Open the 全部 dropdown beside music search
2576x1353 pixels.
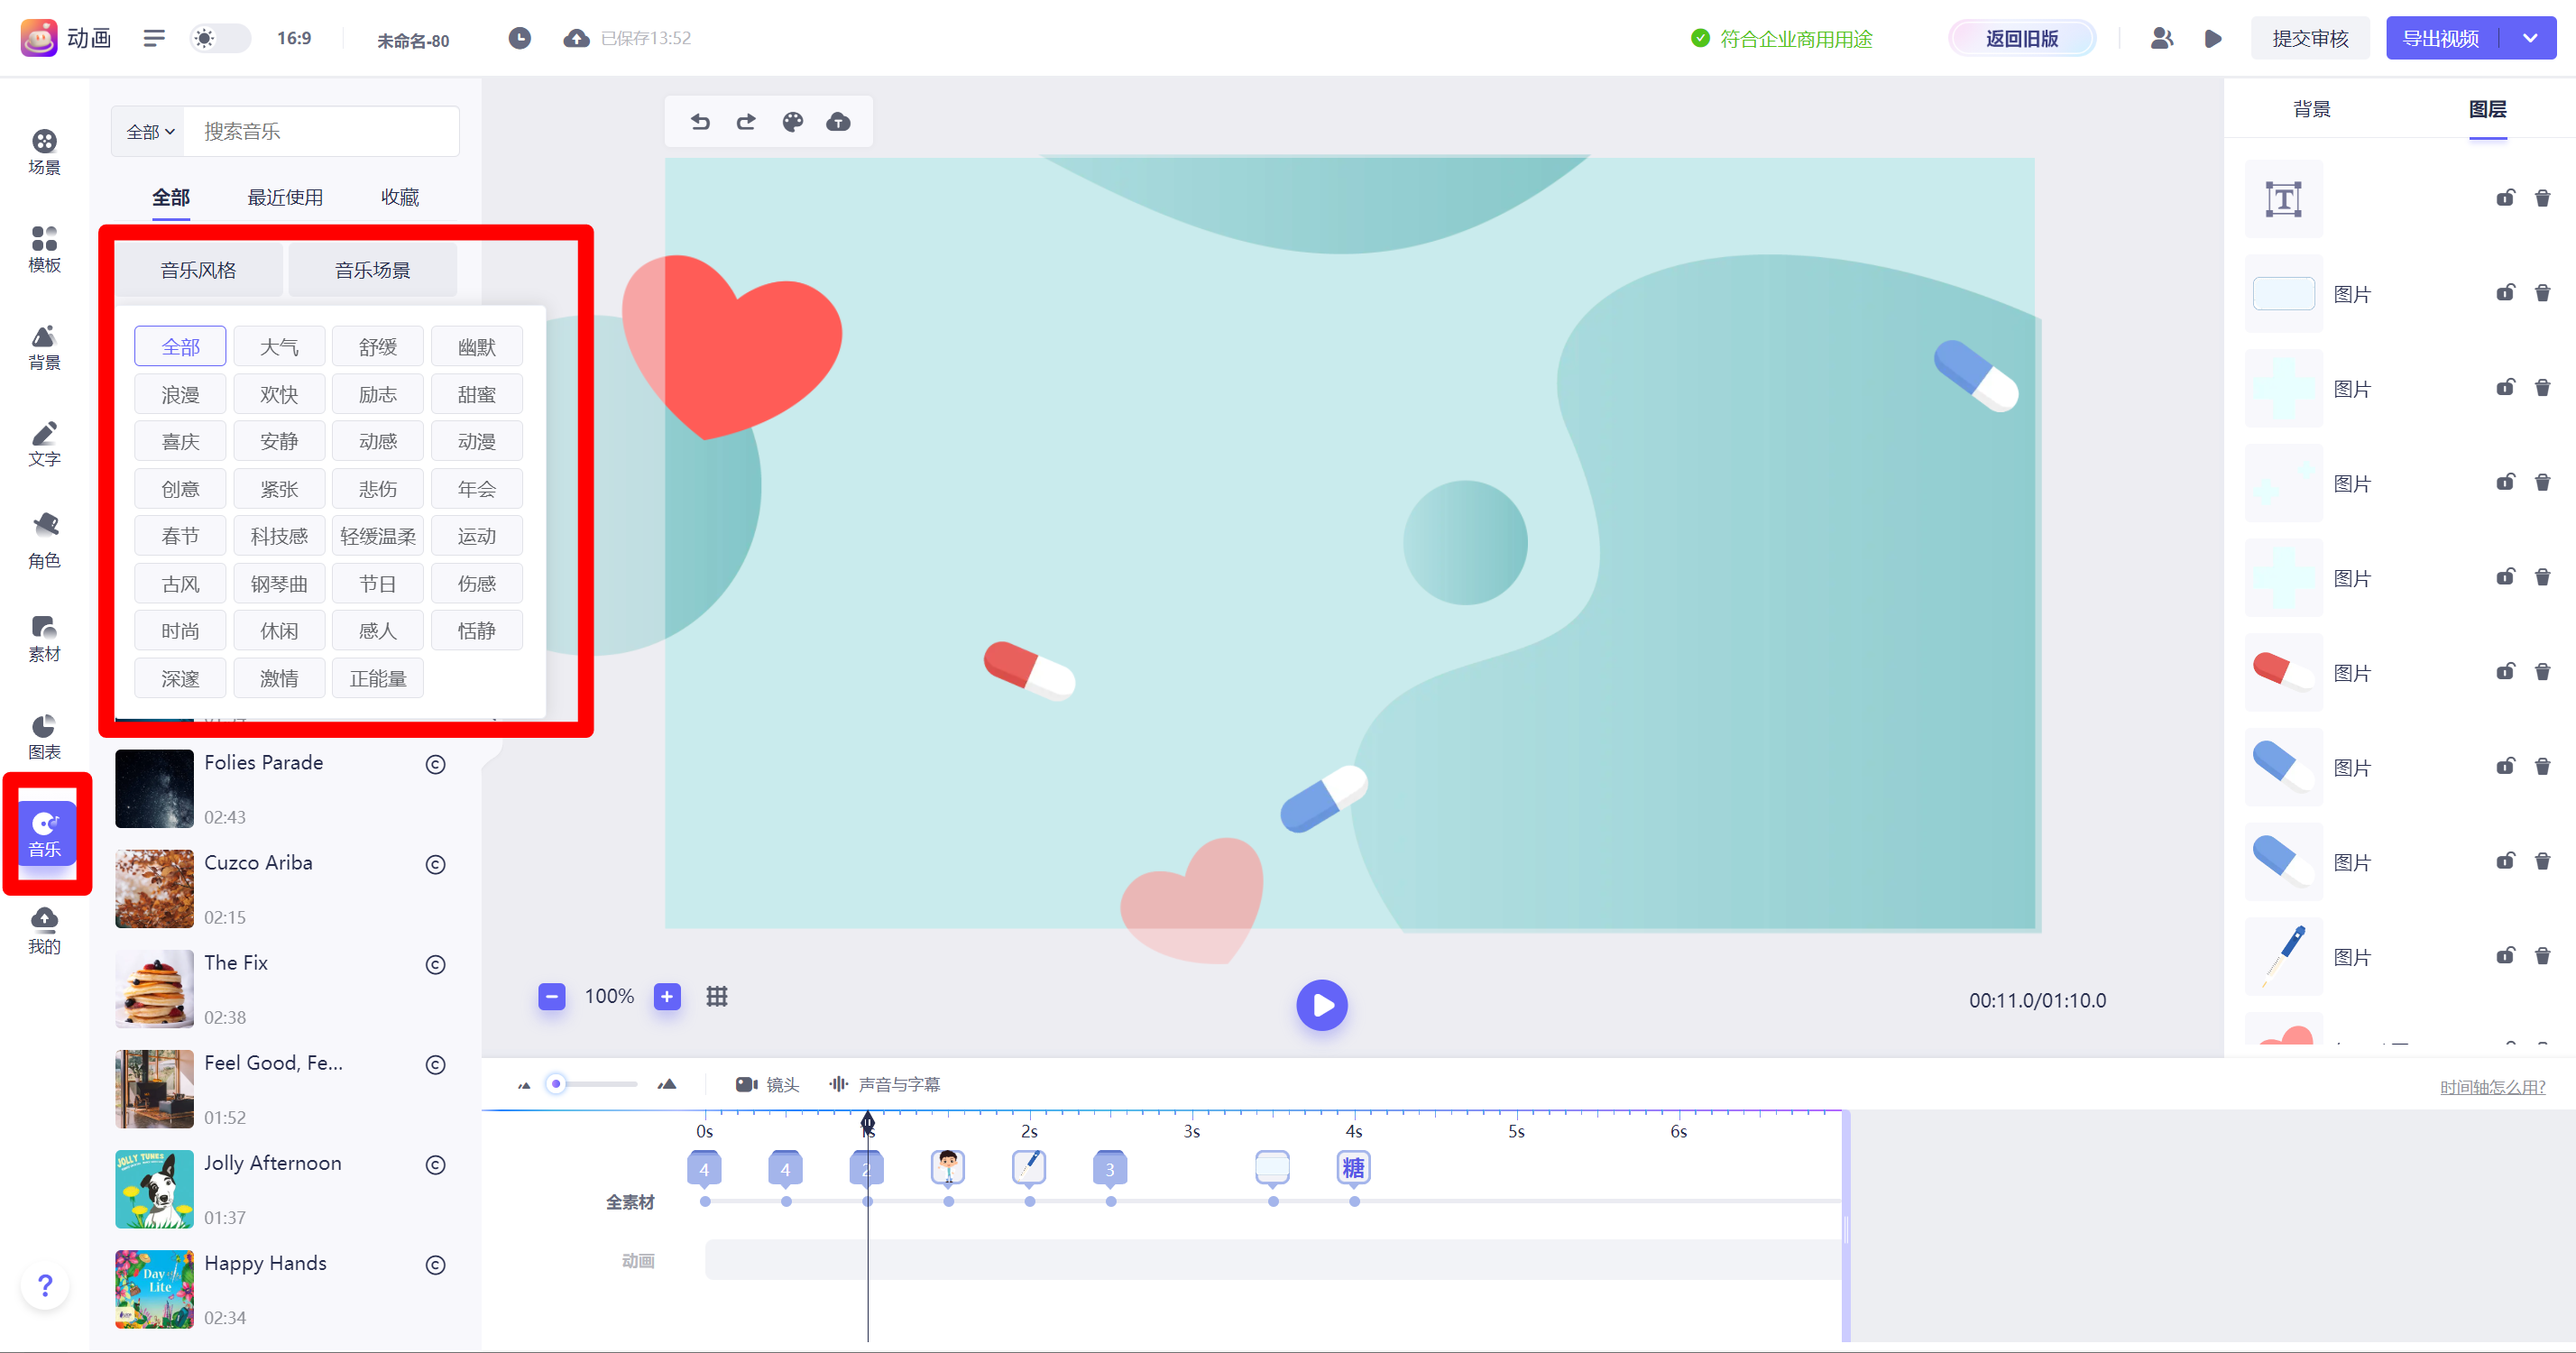[x=150, y=132]
